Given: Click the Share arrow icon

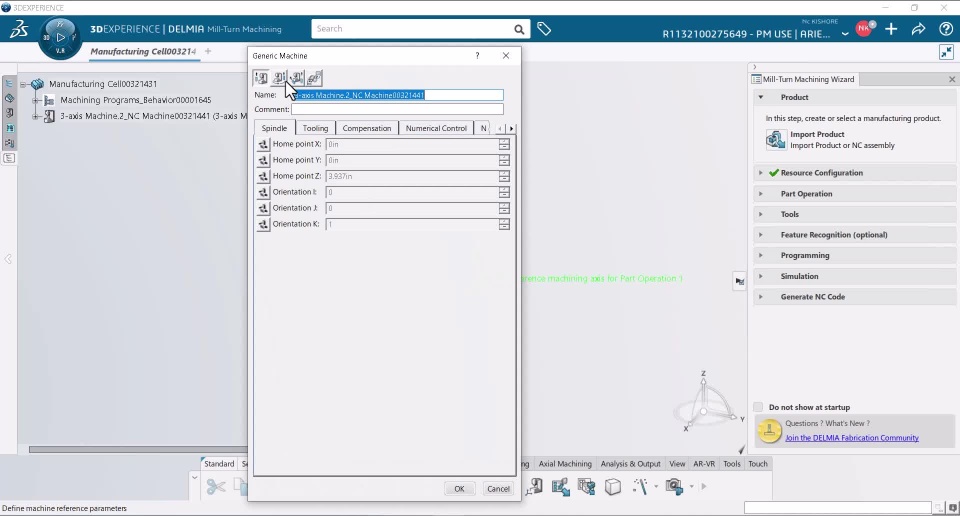Looking at the screenshot, I should click(918, 29).
